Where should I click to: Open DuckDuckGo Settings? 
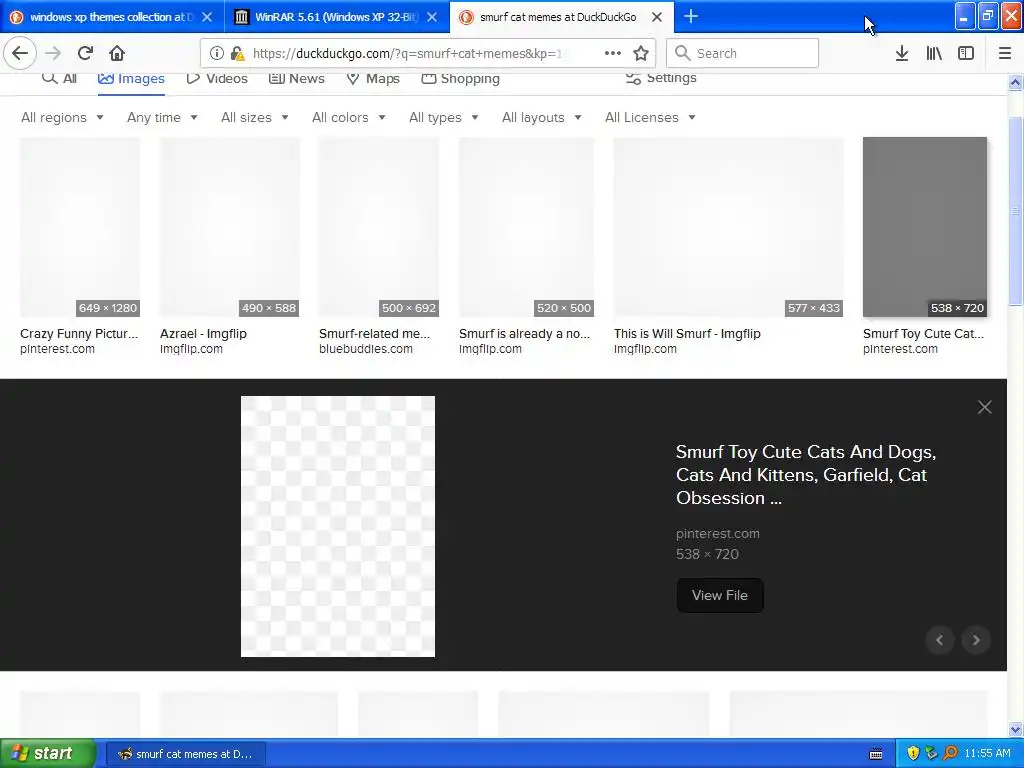point(661,78)
